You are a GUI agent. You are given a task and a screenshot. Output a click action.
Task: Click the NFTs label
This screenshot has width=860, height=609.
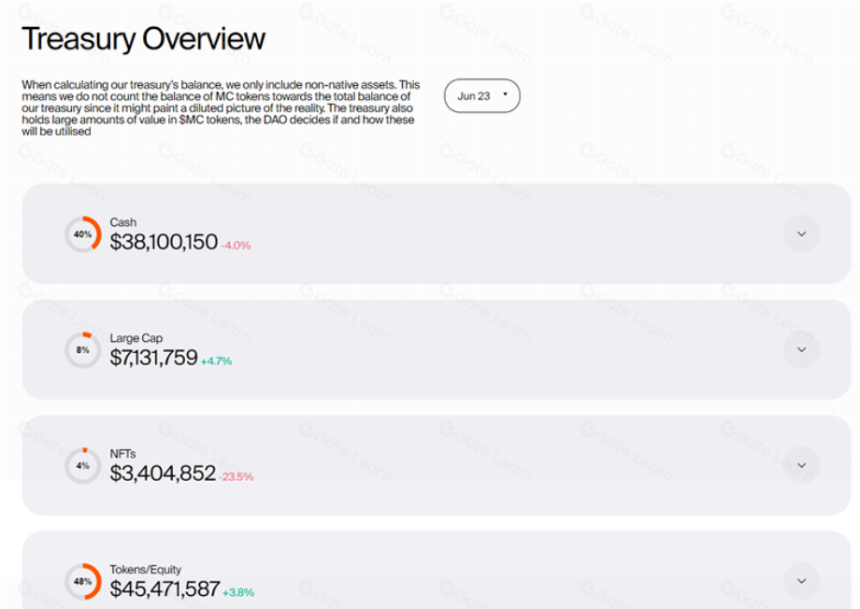click(x=123, y=454)
